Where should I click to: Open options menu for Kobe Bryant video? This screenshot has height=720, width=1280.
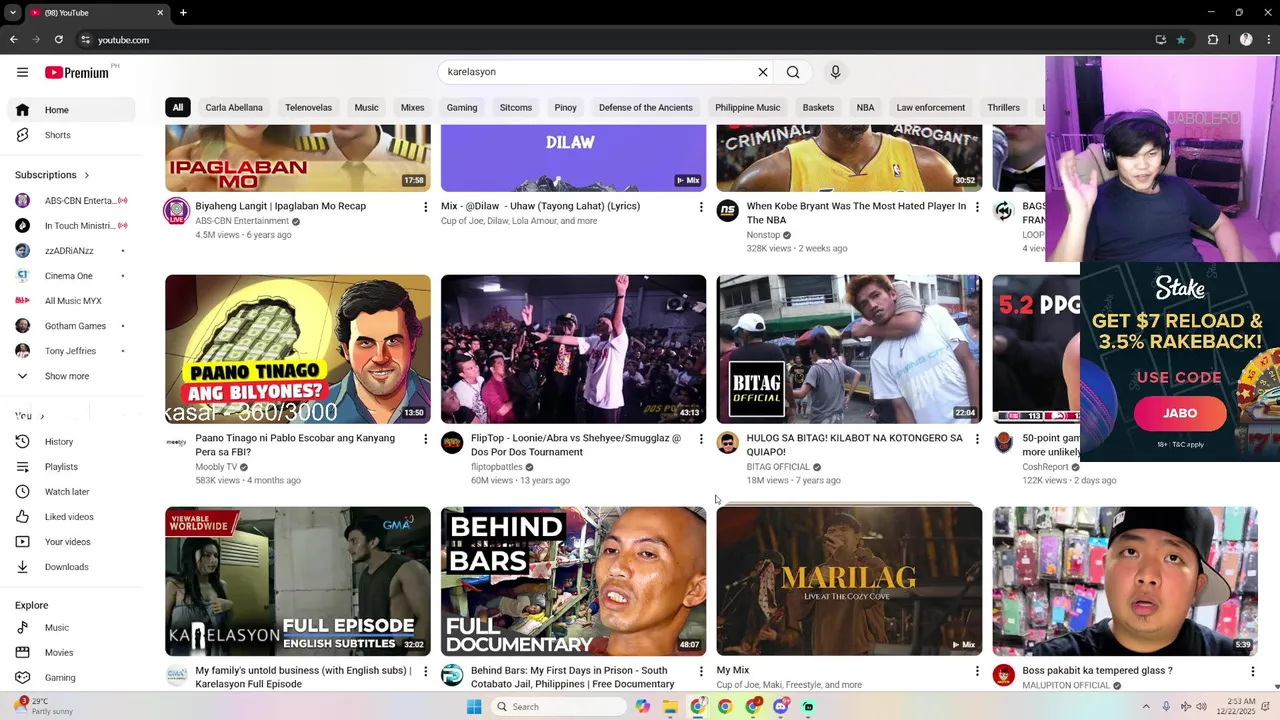977,207
